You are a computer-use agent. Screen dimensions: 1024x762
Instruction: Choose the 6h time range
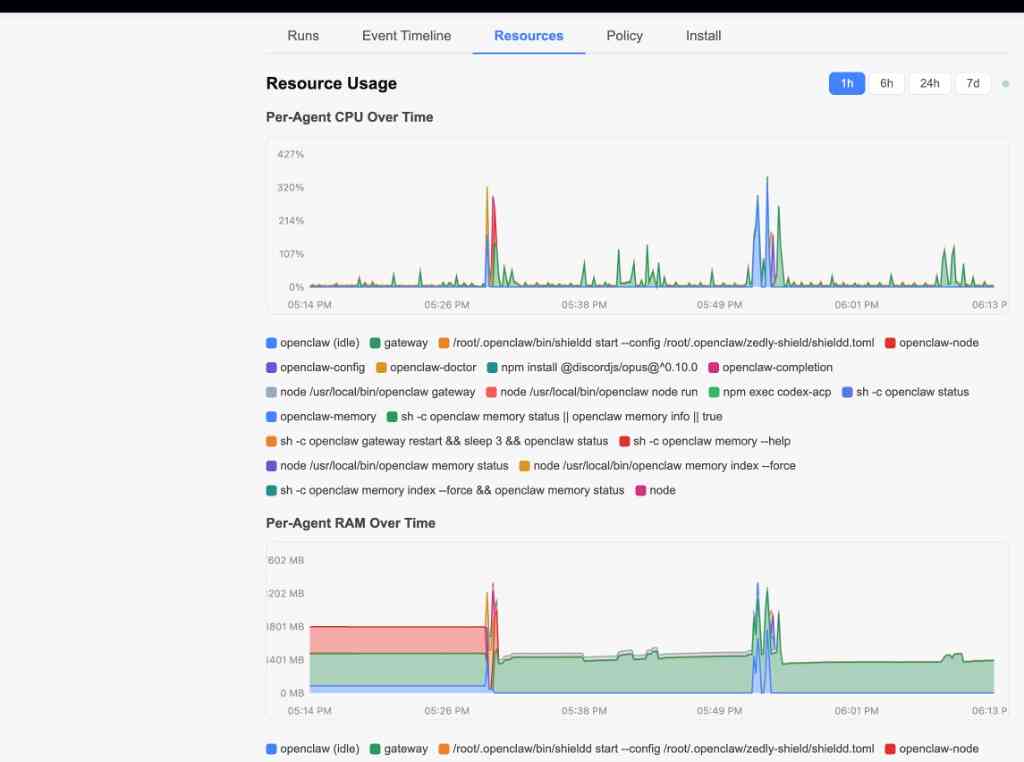886,84
